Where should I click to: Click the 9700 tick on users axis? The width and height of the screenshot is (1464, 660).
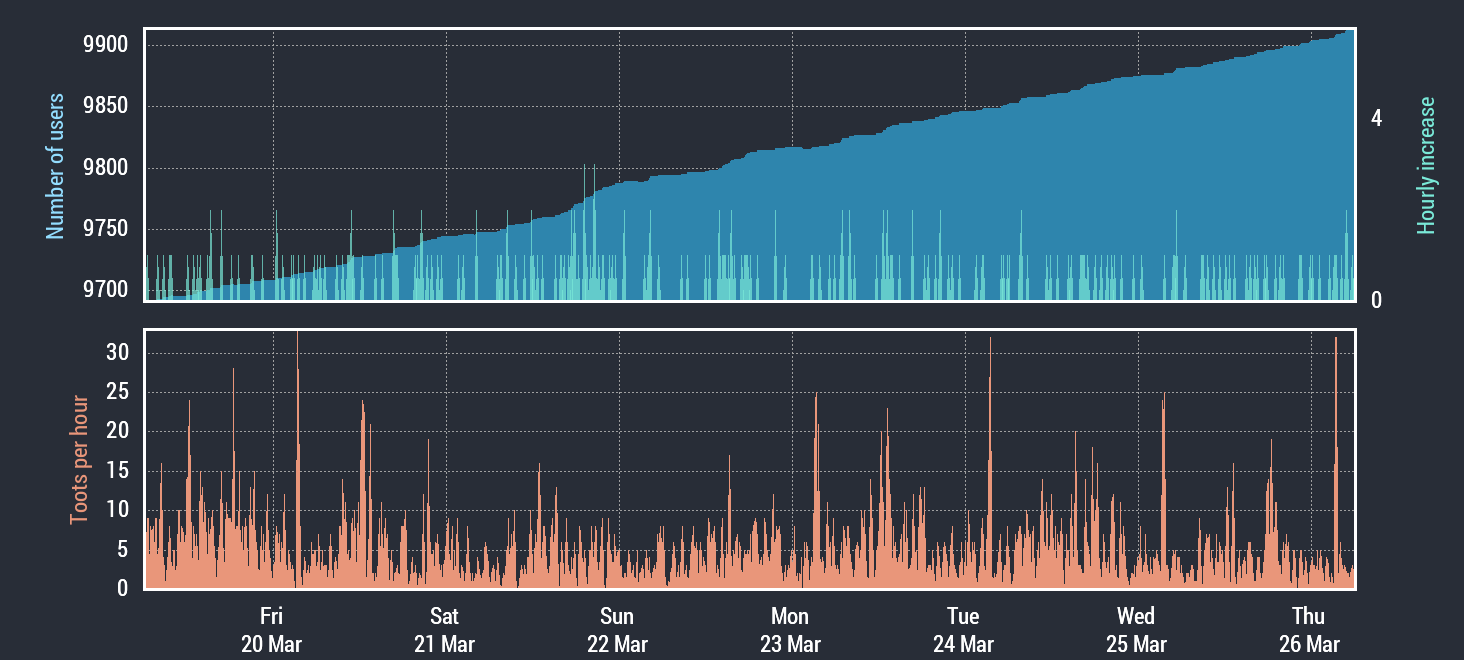(107, 290)
